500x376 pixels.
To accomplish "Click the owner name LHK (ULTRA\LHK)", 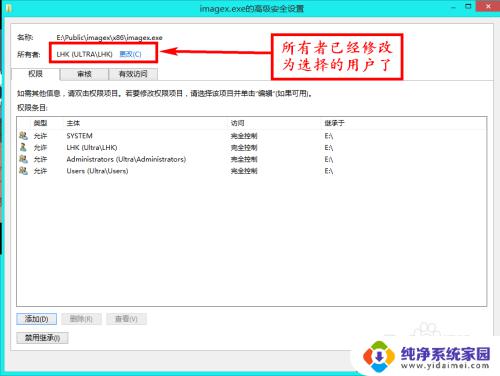I will pyautogui.click(x=84, y=54).
